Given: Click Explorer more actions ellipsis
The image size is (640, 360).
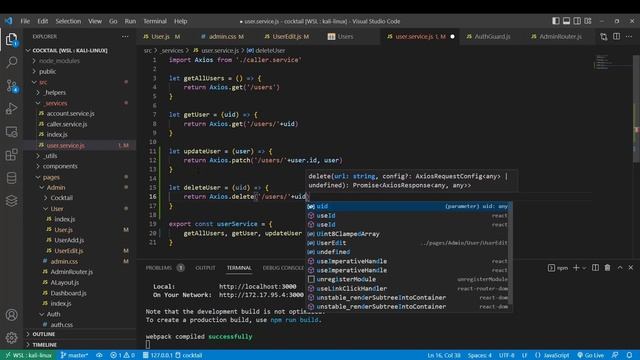Looking at the screenshot, I should (125, 36).
